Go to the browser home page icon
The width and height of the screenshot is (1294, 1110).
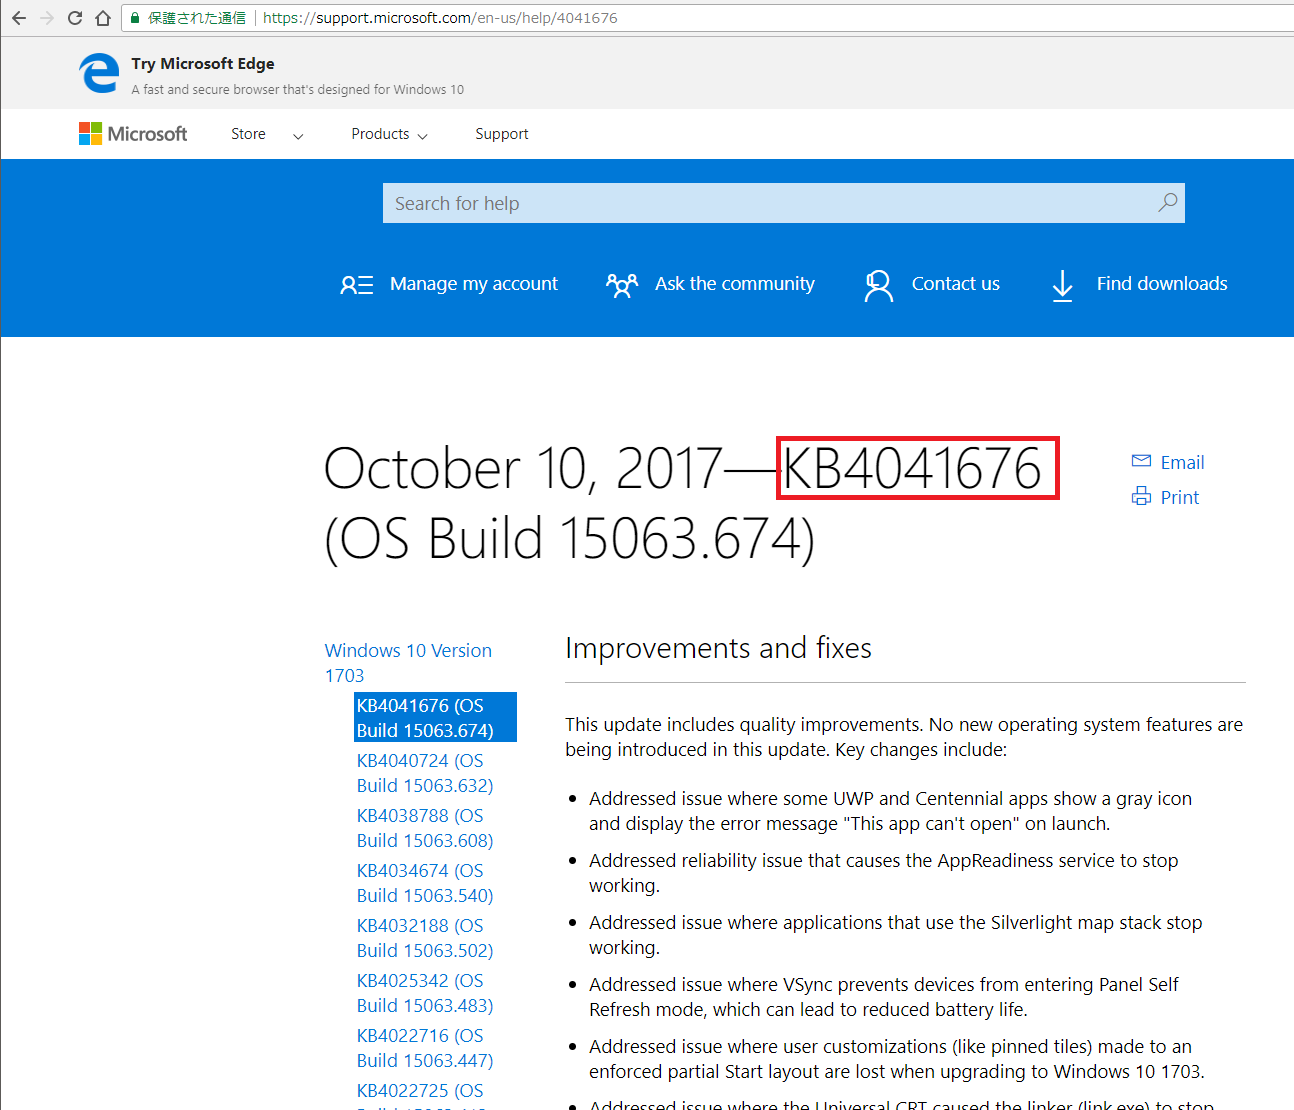pyautogui.click(x=103, y=18)
